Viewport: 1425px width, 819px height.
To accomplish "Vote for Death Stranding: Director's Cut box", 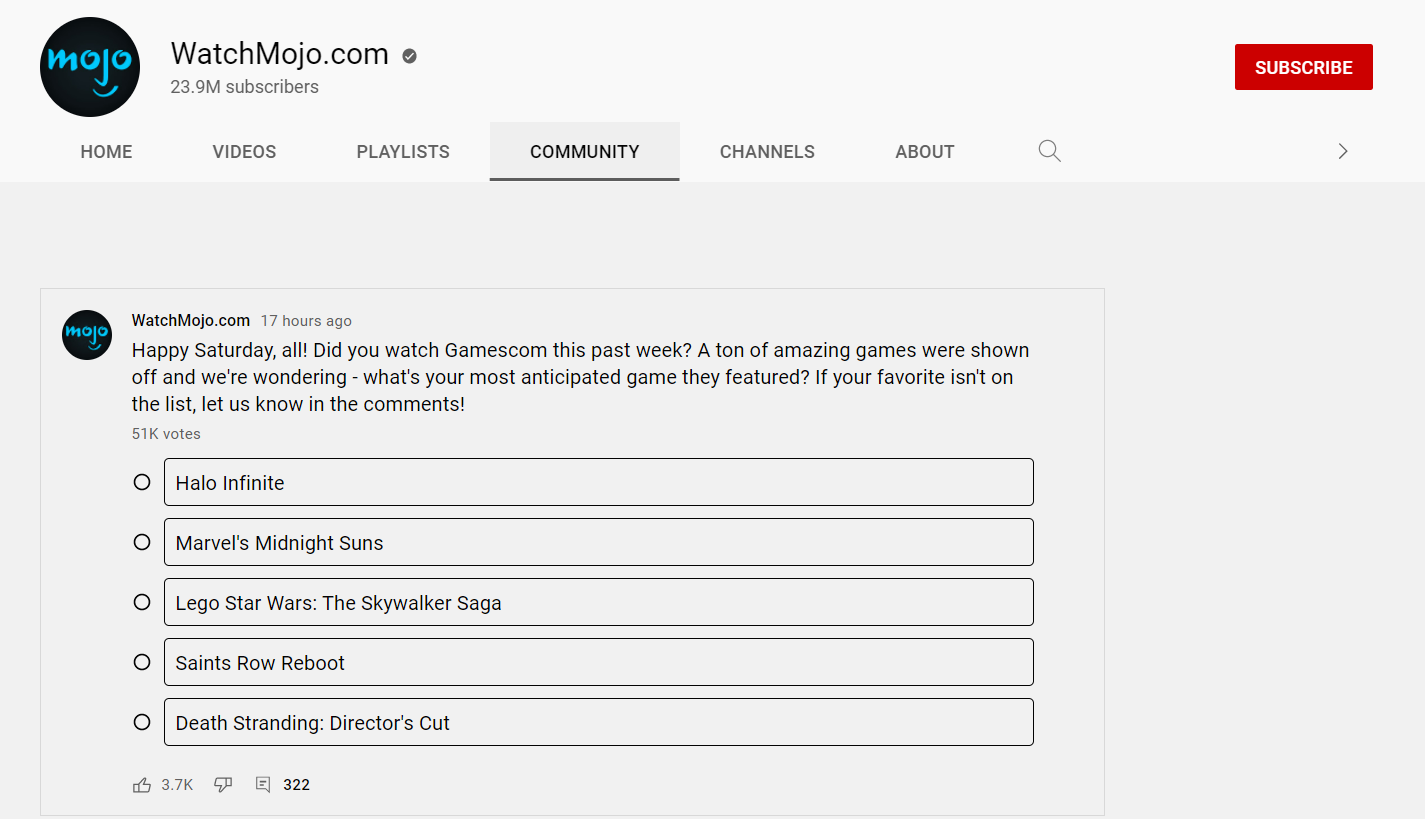I will tap(599, 722).
